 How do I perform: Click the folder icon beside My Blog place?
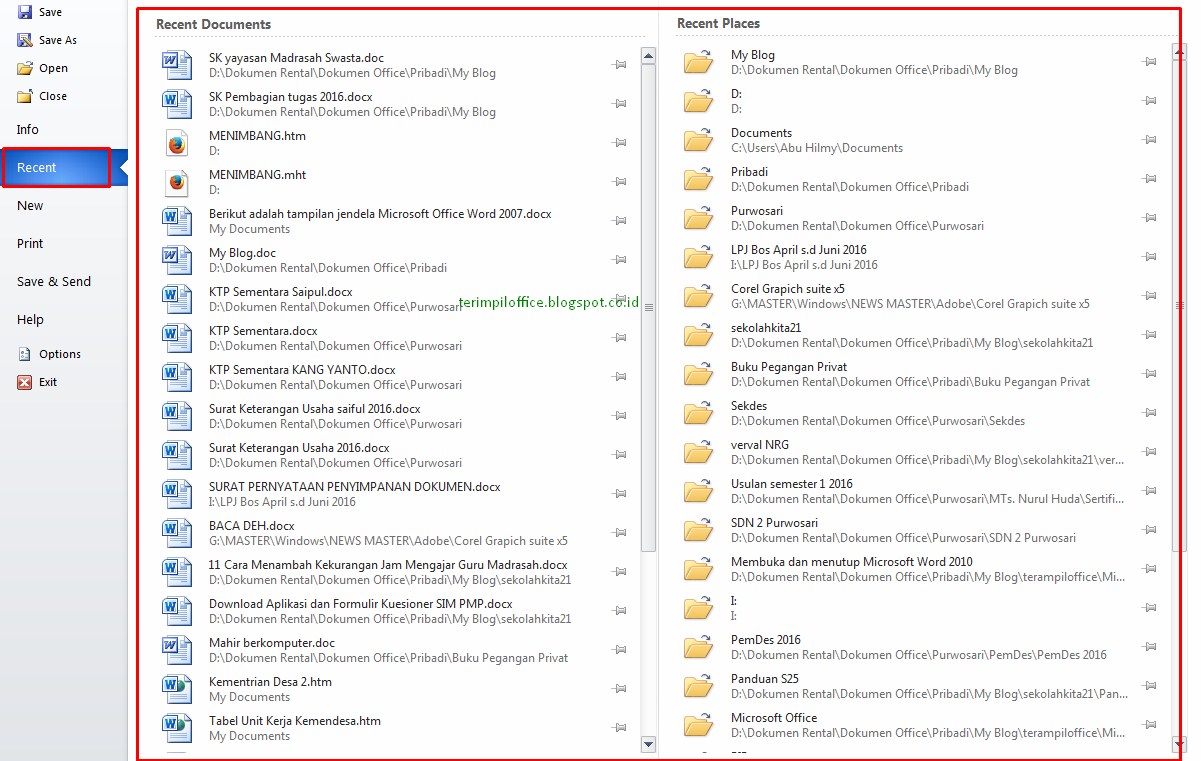[698, 61]
